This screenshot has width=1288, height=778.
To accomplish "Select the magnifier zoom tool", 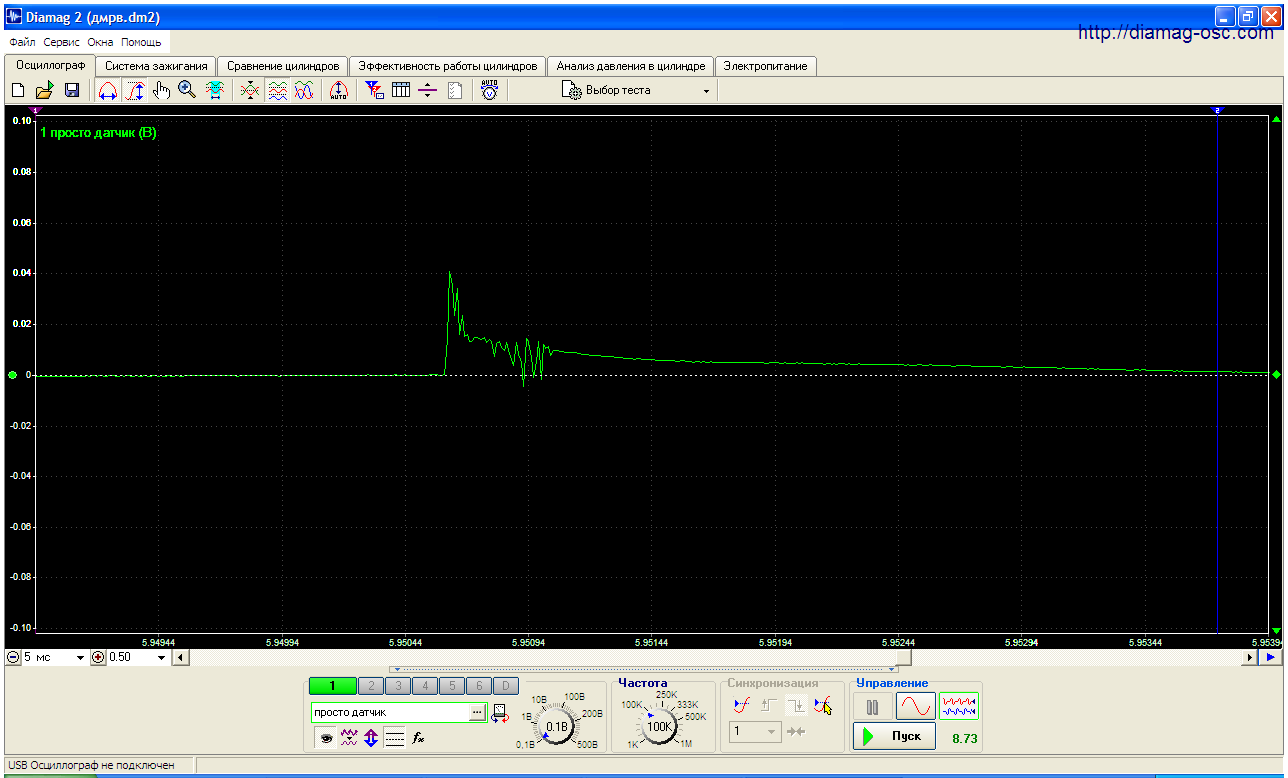I will pos(187,90).
